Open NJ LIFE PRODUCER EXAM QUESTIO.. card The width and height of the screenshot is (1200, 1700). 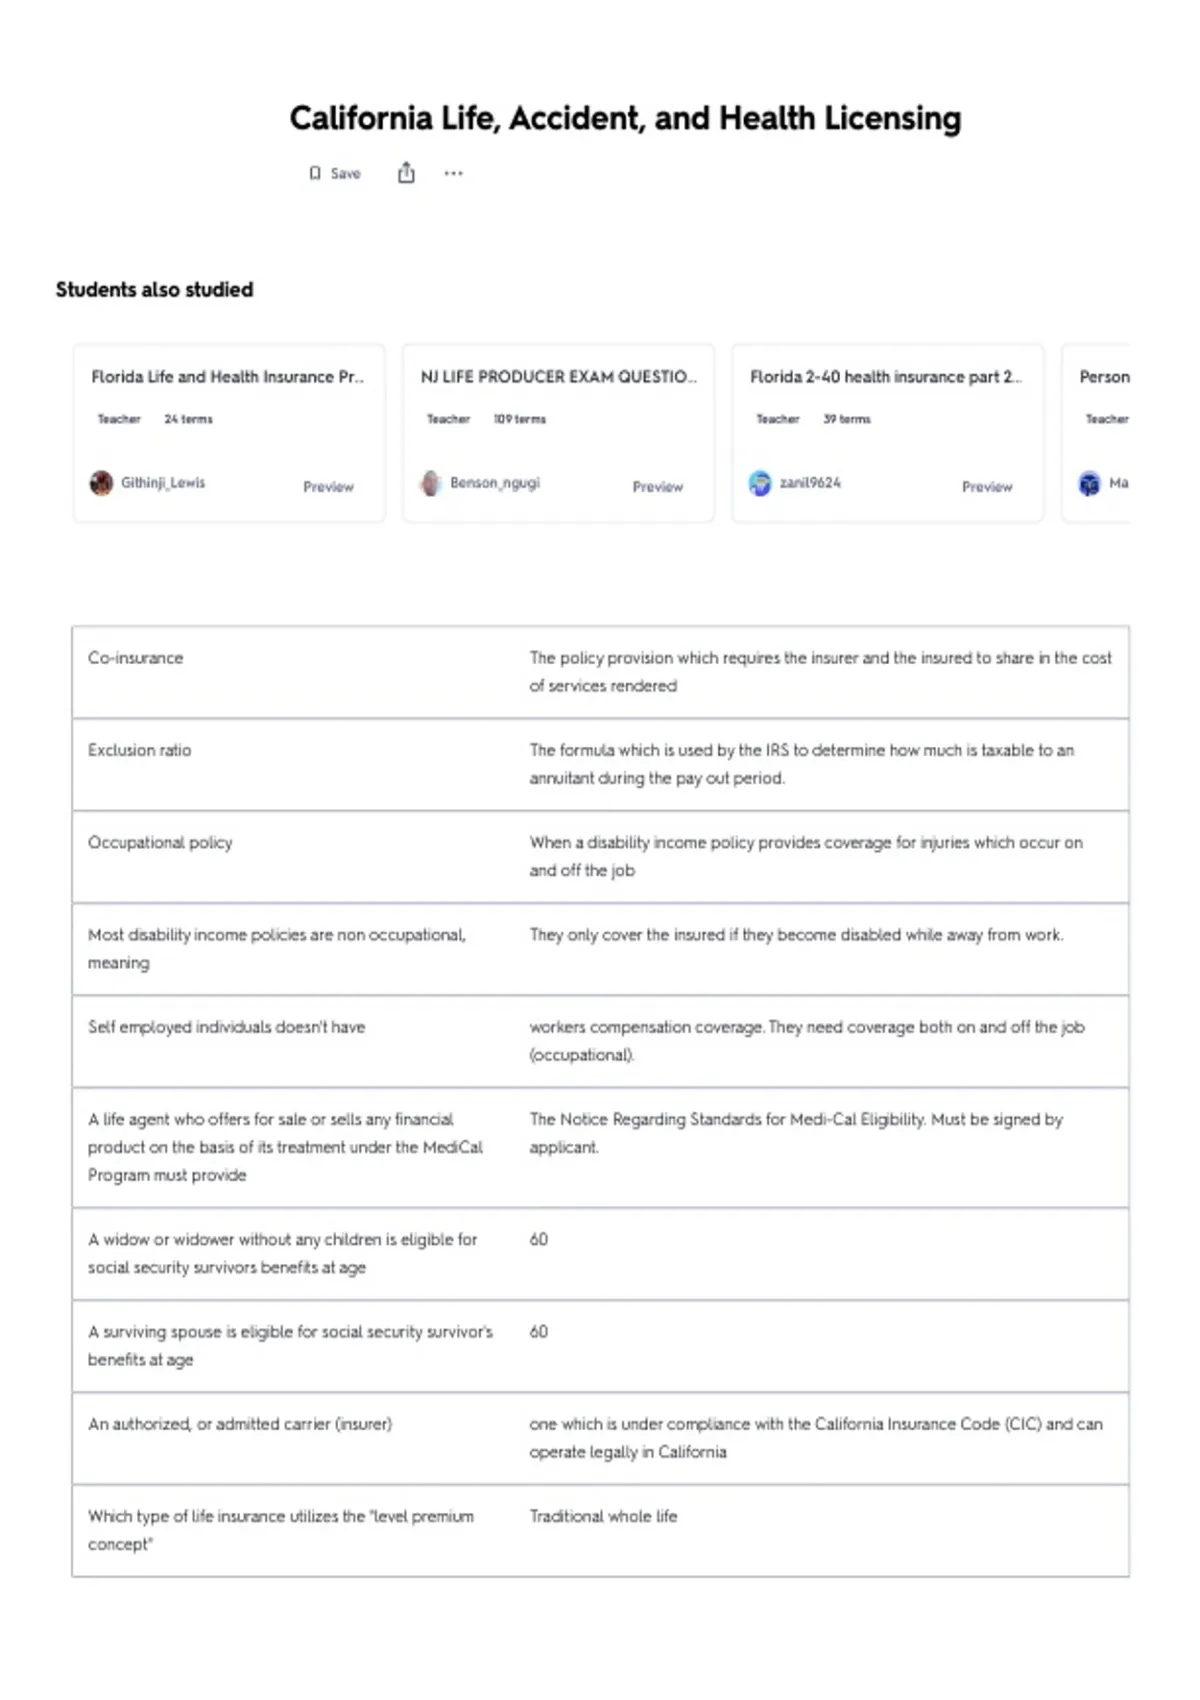point(559,377)
